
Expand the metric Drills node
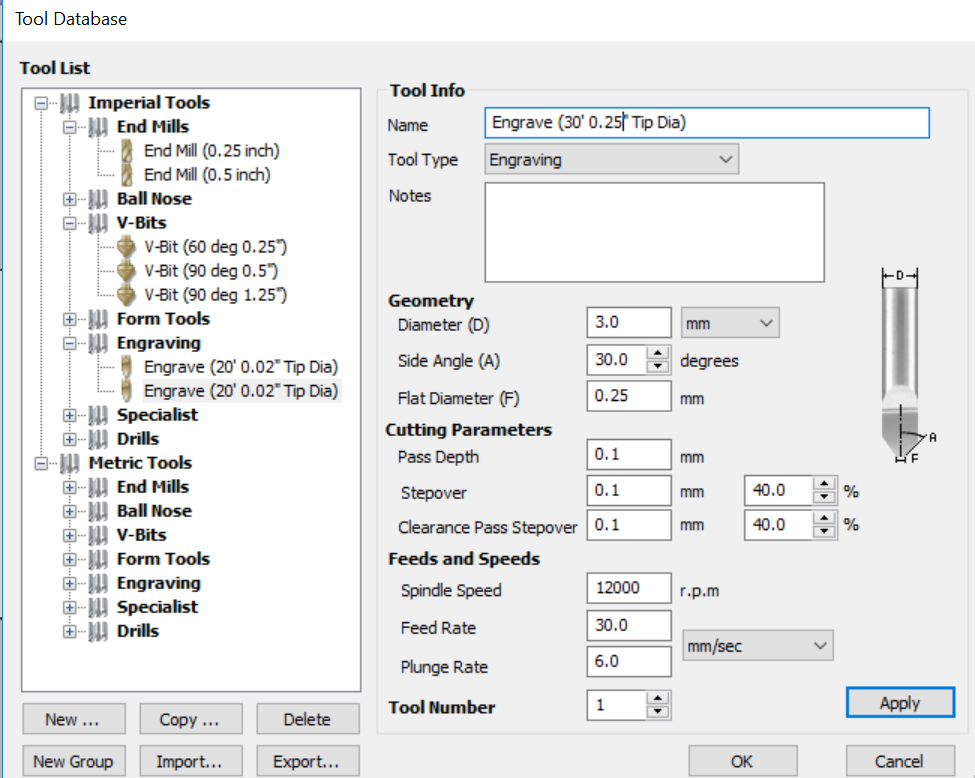(x=70, y=631)
